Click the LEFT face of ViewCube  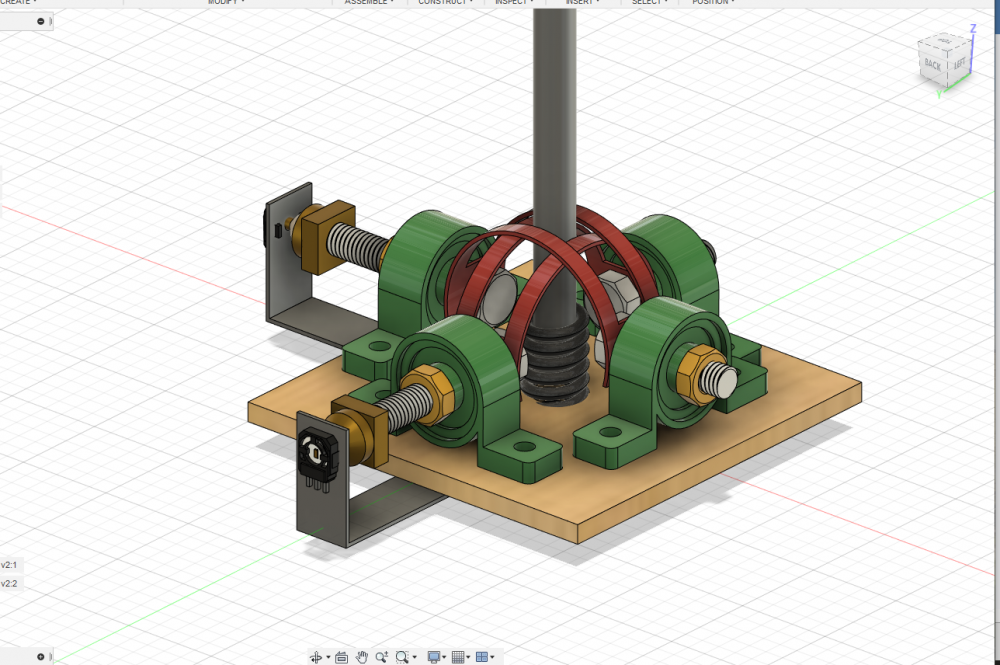click(x=958, y=63)
